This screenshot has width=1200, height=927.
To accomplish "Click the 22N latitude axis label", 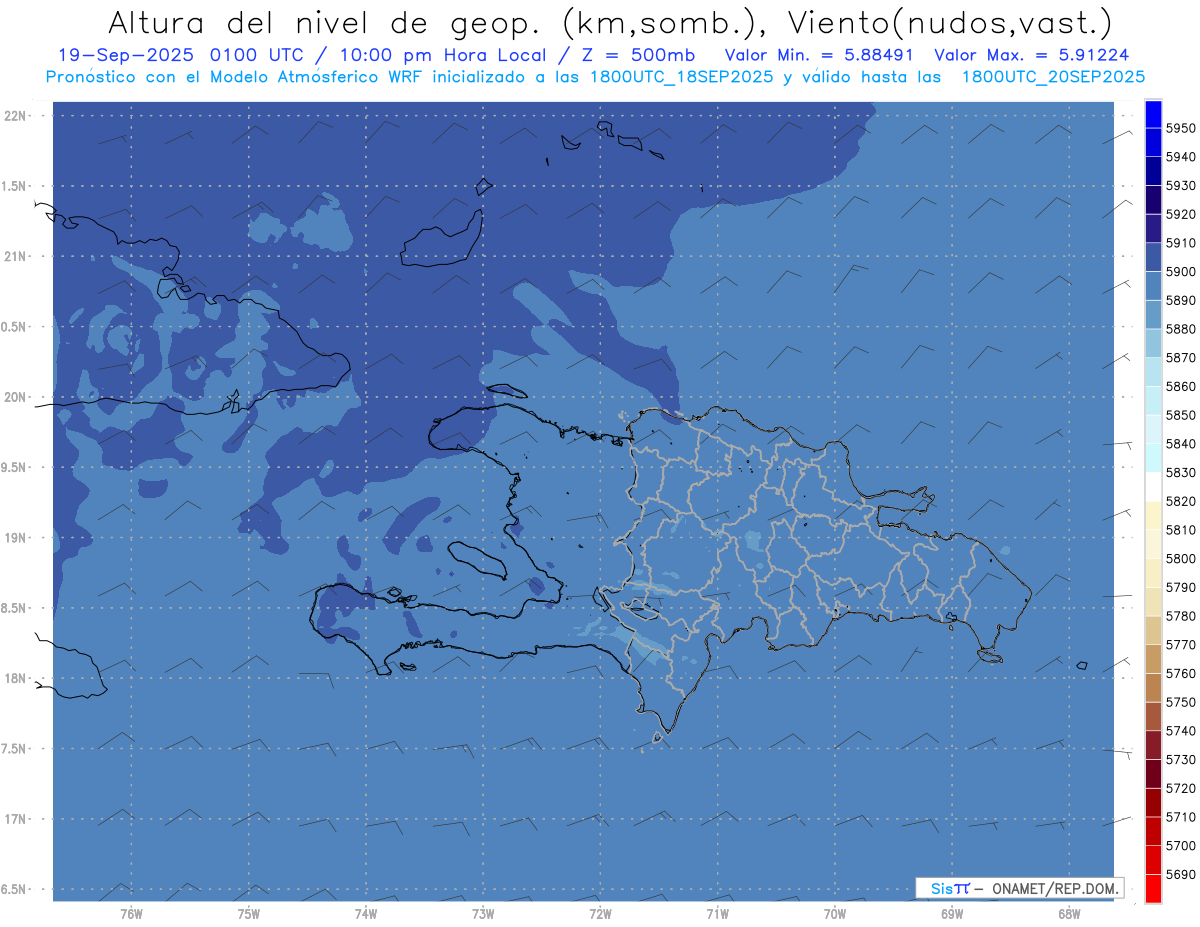I will [17, 115].
